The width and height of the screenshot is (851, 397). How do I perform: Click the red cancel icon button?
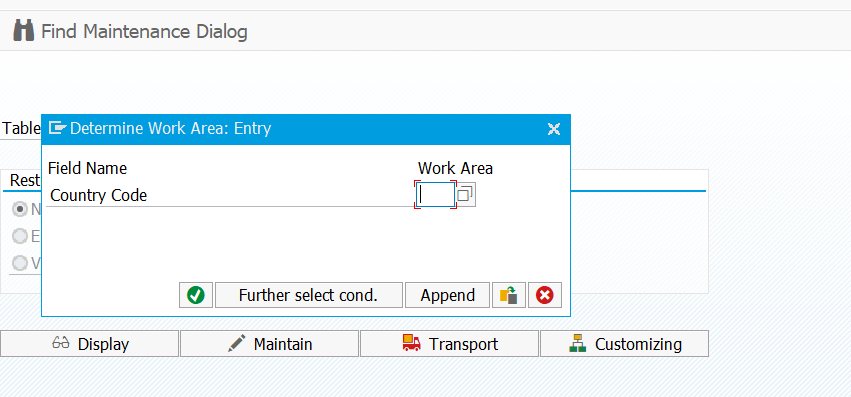coord(544,295)
